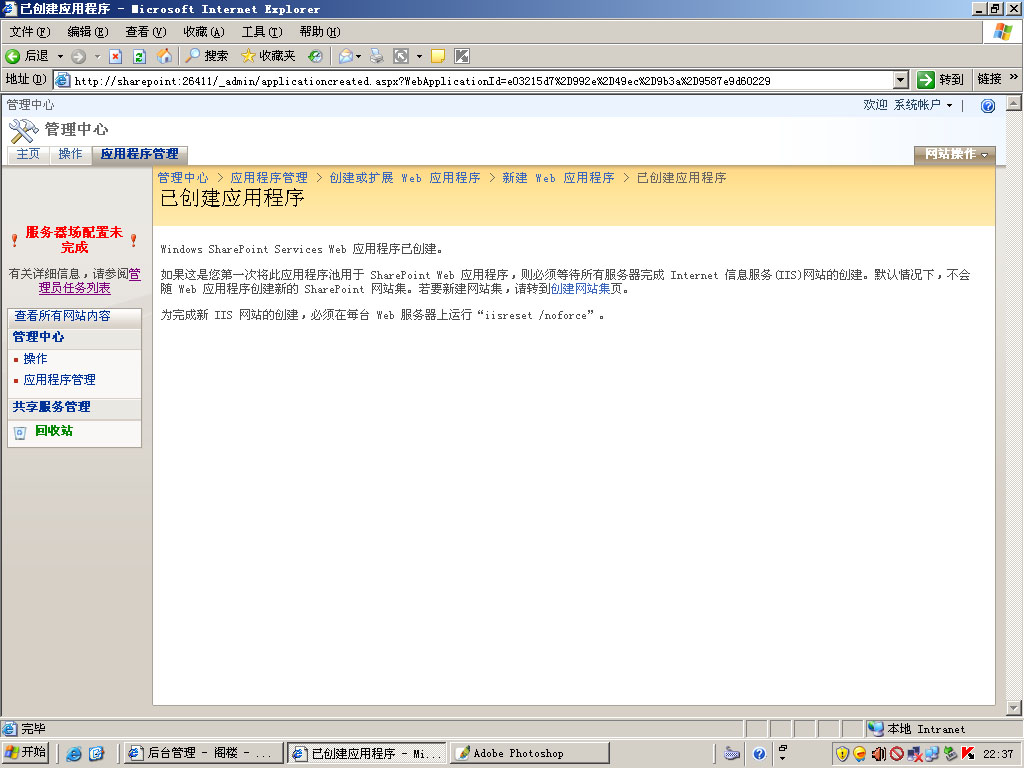Image resolution: width=1024 pixels, height=768 pixels.
Task: Select the 应用程序管理 top tab
Action: [x=139, y=154]
